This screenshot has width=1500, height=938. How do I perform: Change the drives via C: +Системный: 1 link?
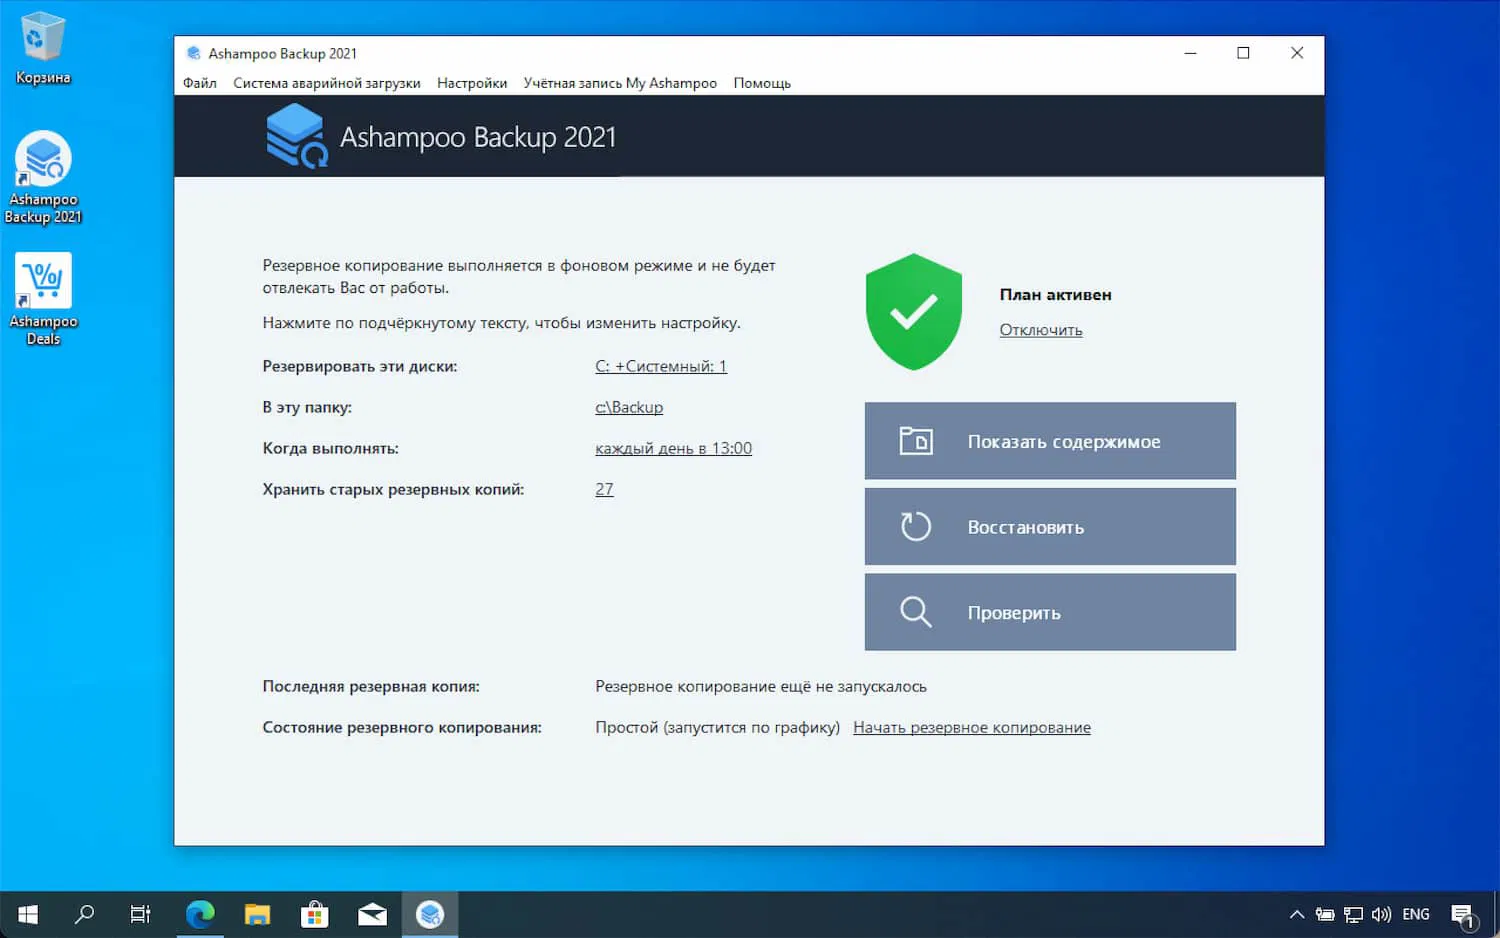point(661,366)
